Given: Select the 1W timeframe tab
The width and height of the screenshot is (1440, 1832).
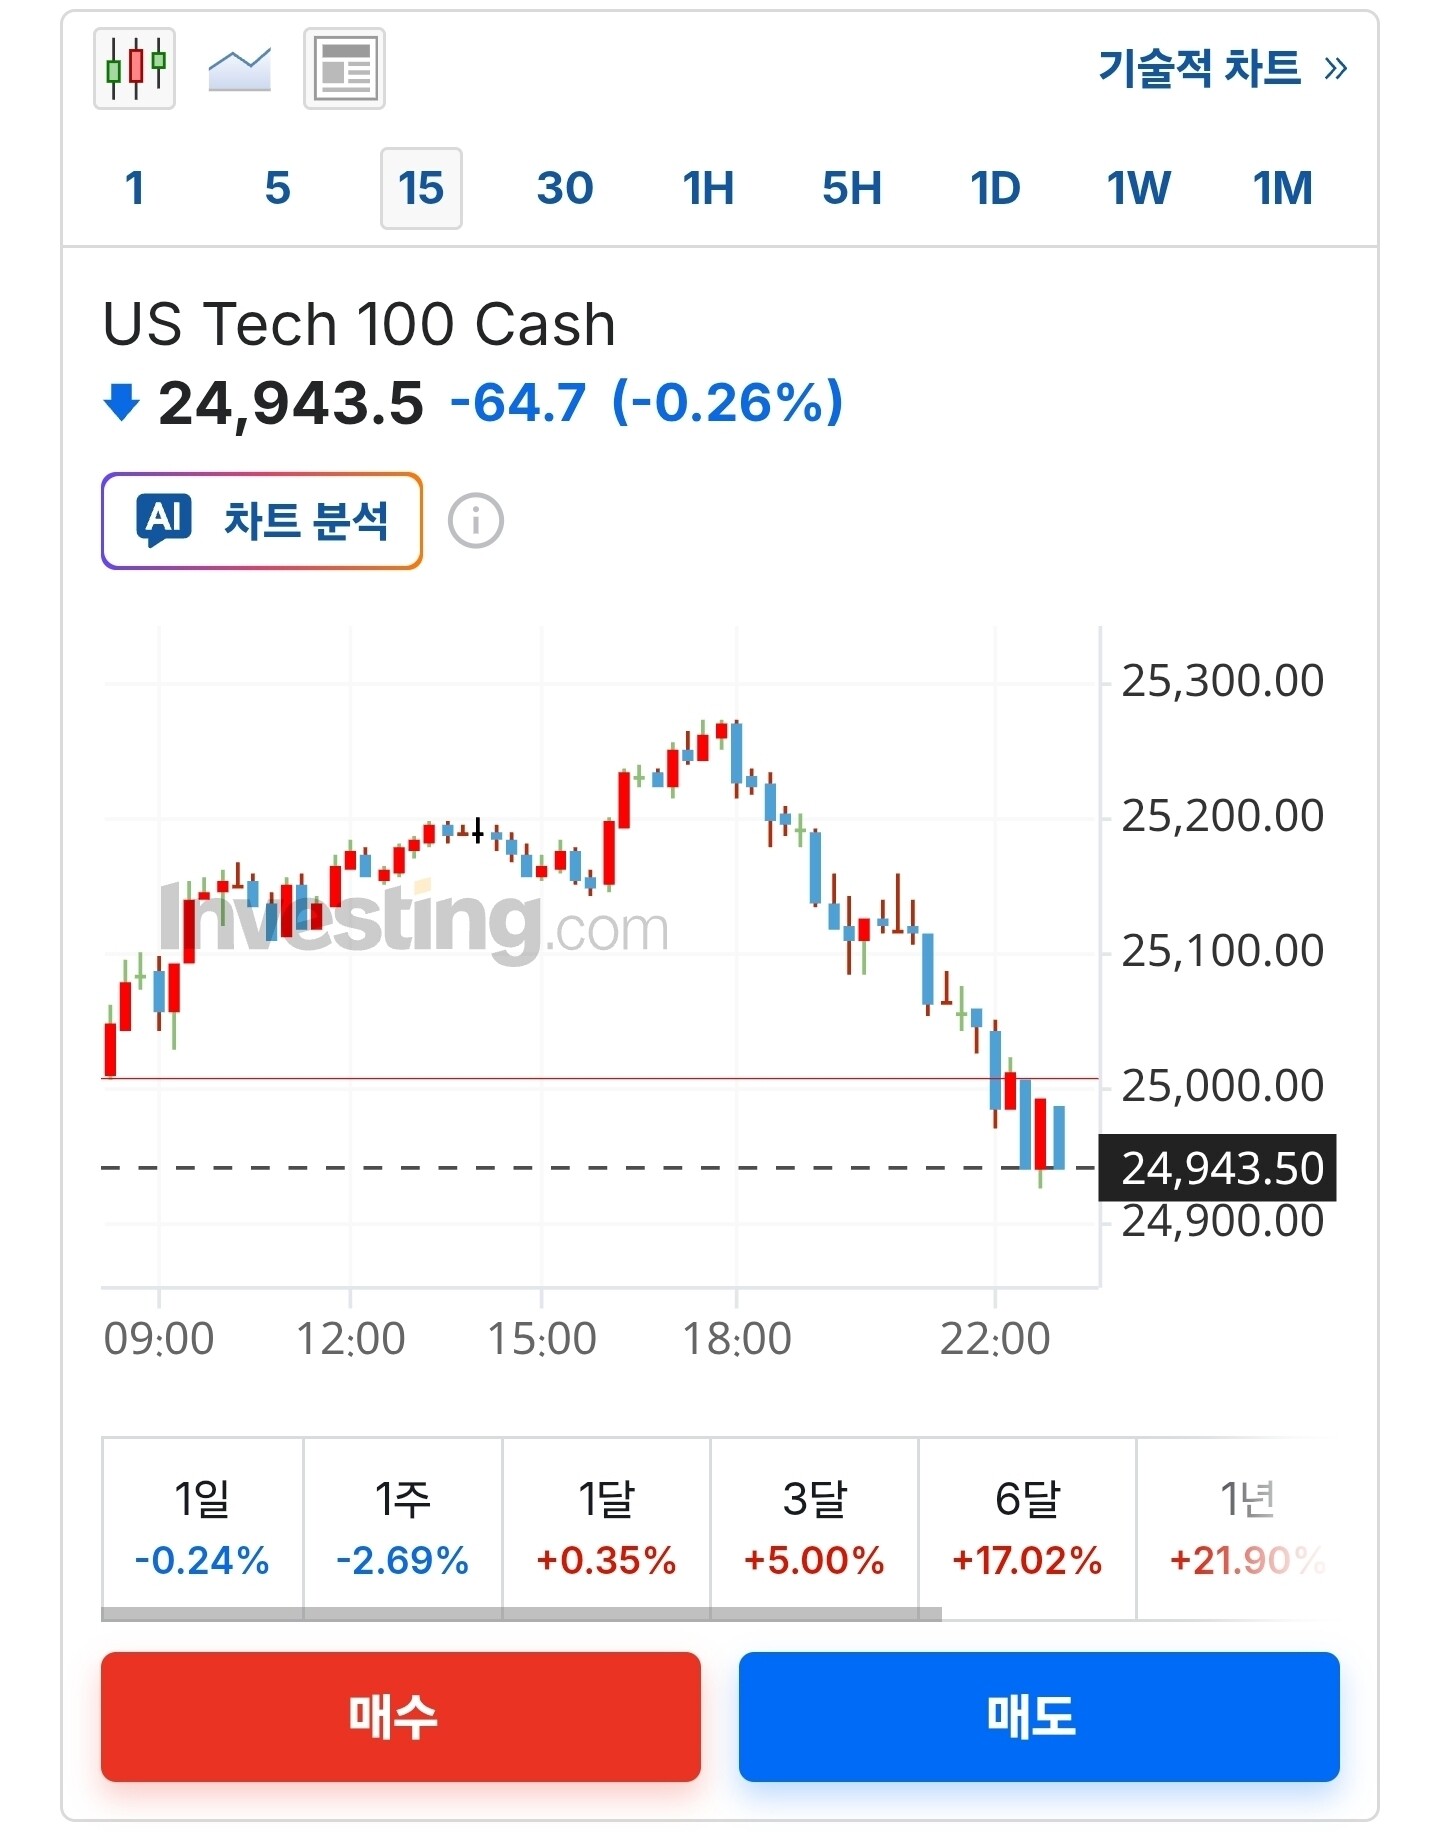Looking at the screenshot, I should (x=1138, y=188).
